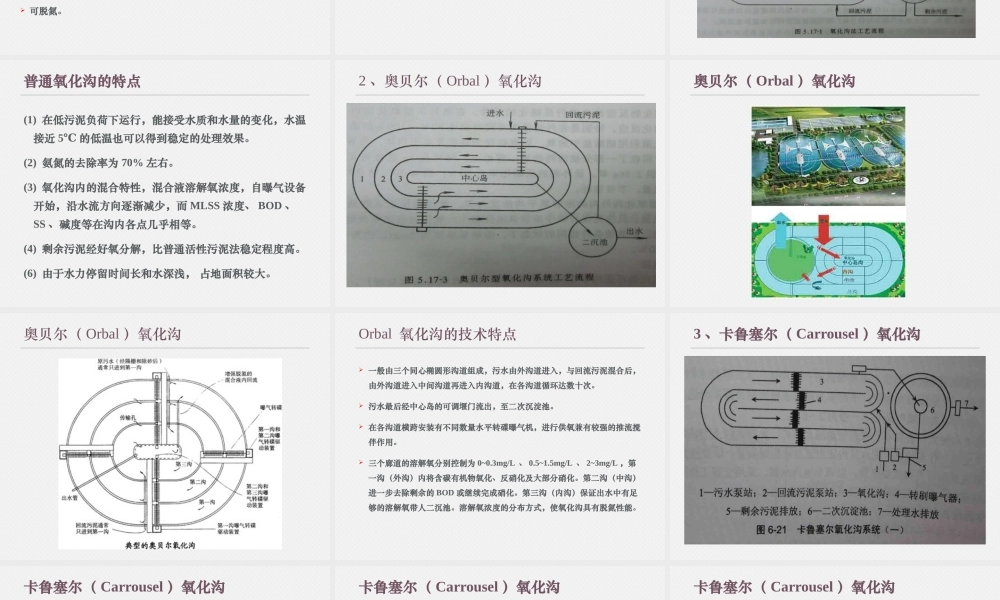Select the bullet 污水最后经中心岛的可调堰门流出
Viewport: 1000px width, 600px height.
tap(462, 406)
